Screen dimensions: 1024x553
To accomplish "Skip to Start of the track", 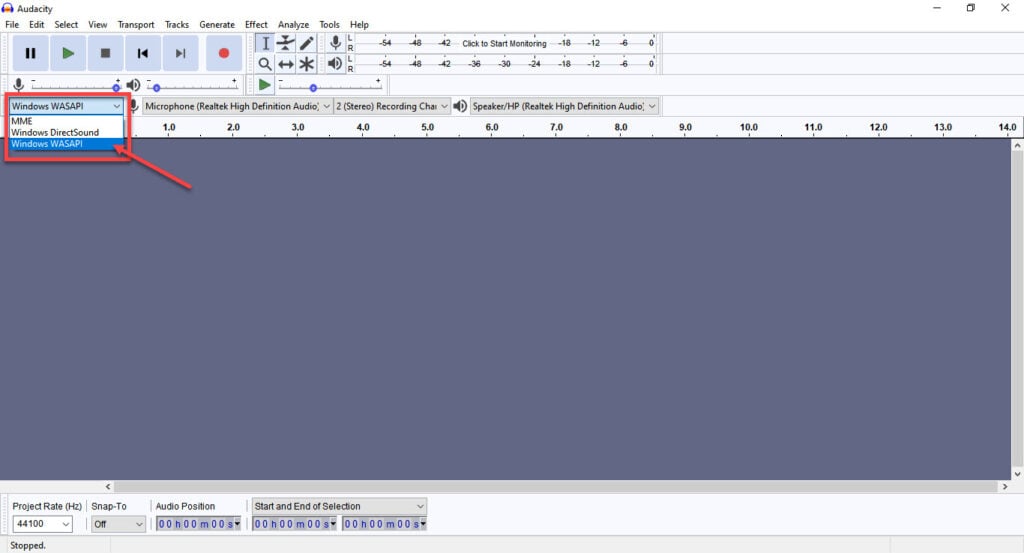I will 142,54.
